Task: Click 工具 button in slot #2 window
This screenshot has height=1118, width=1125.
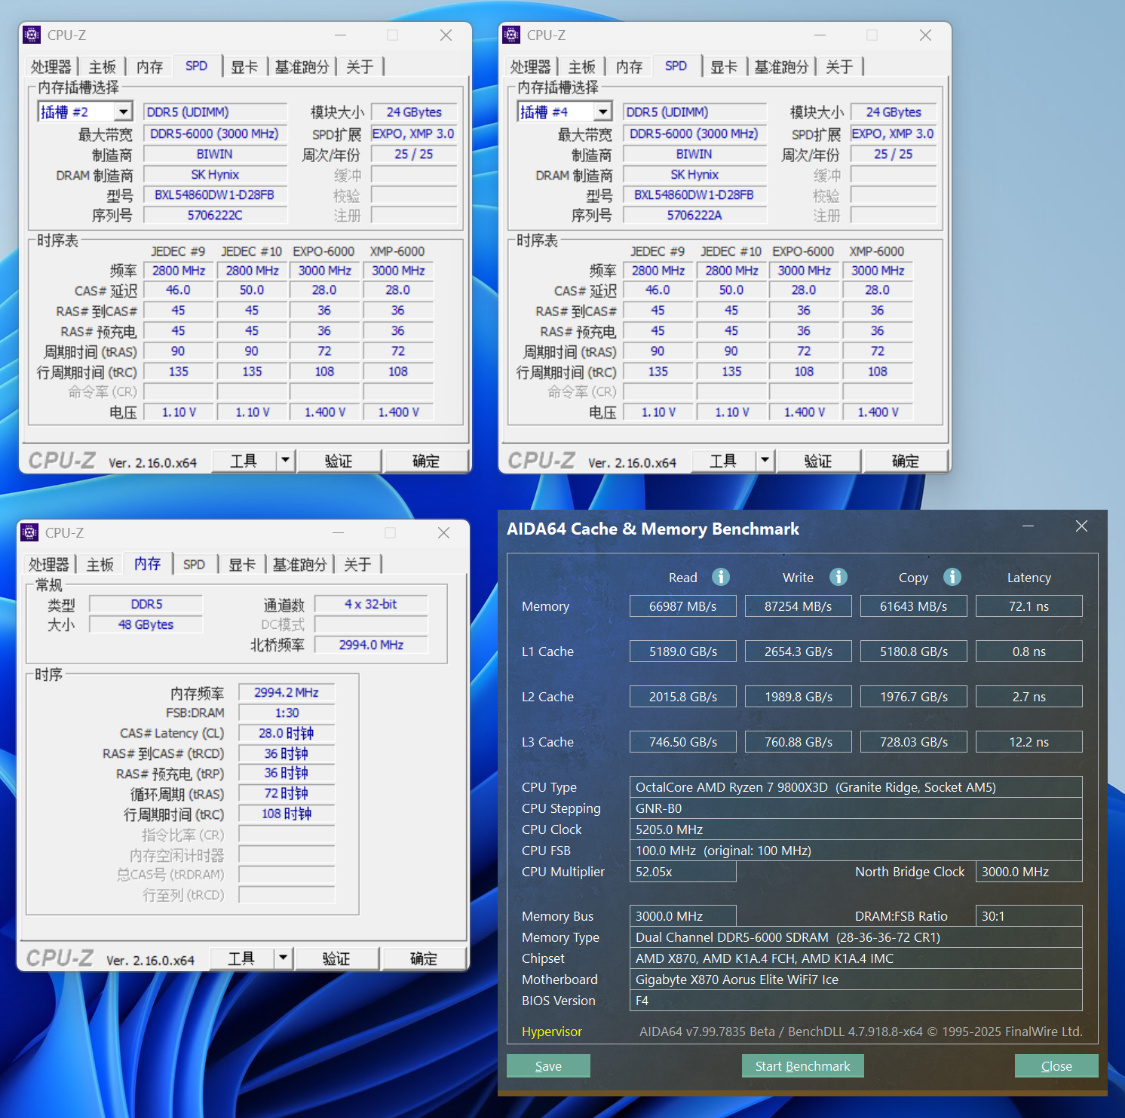Action: coord(244,461)
